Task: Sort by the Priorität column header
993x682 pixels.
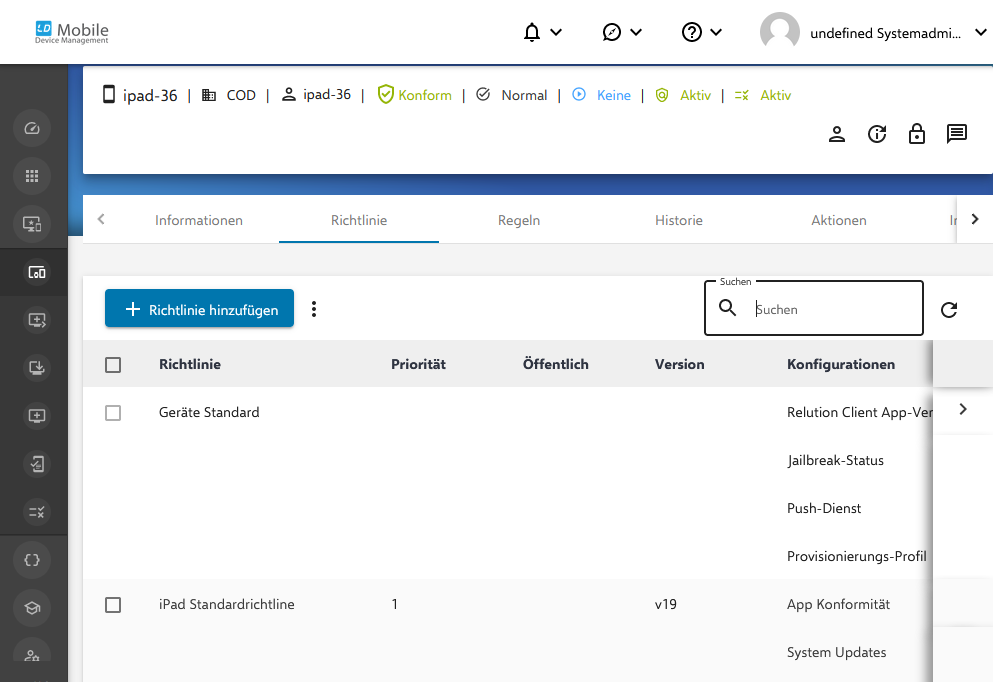Action: point(418,364)
